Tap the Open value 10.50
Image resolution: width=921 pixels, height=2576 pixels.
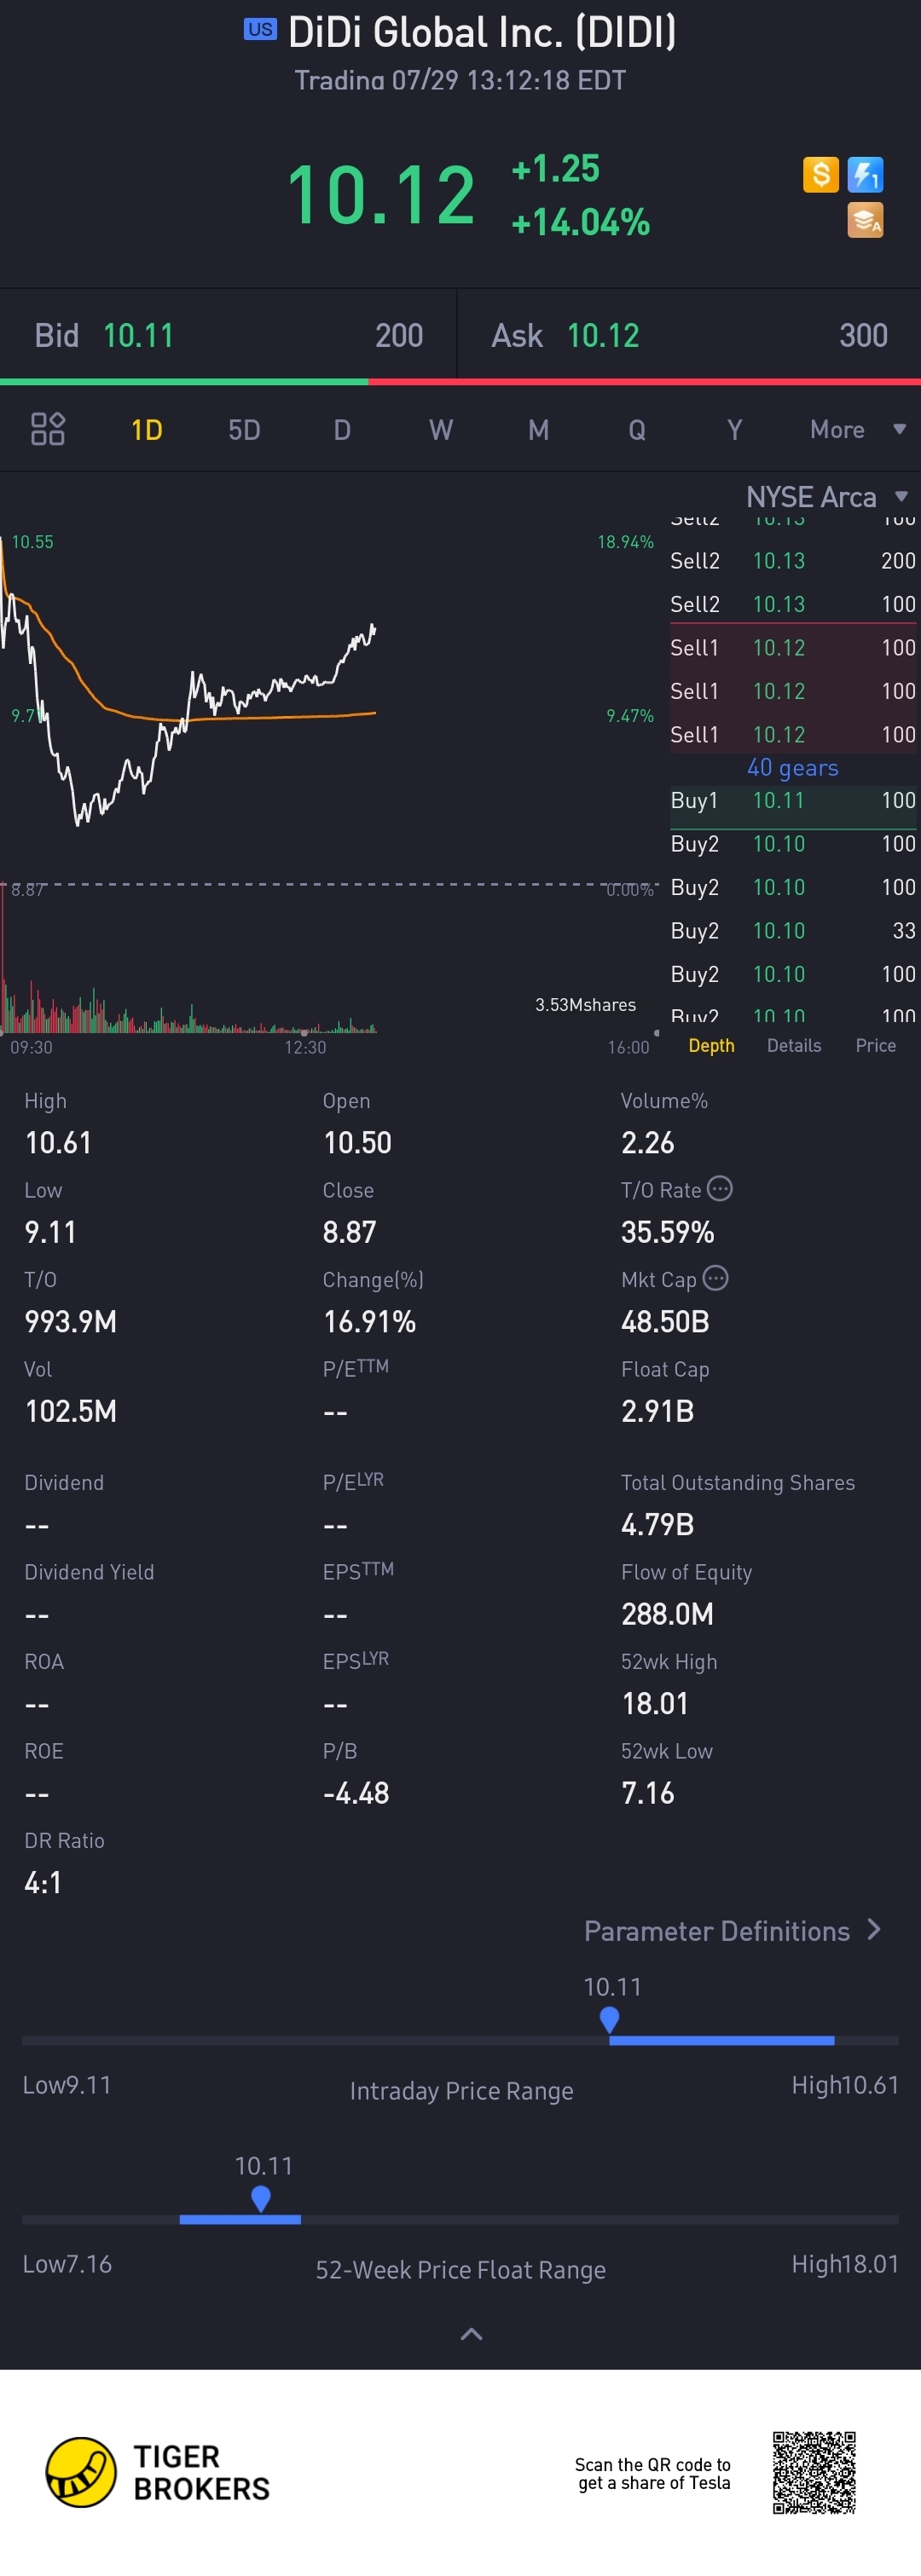tap(357, 1143)
